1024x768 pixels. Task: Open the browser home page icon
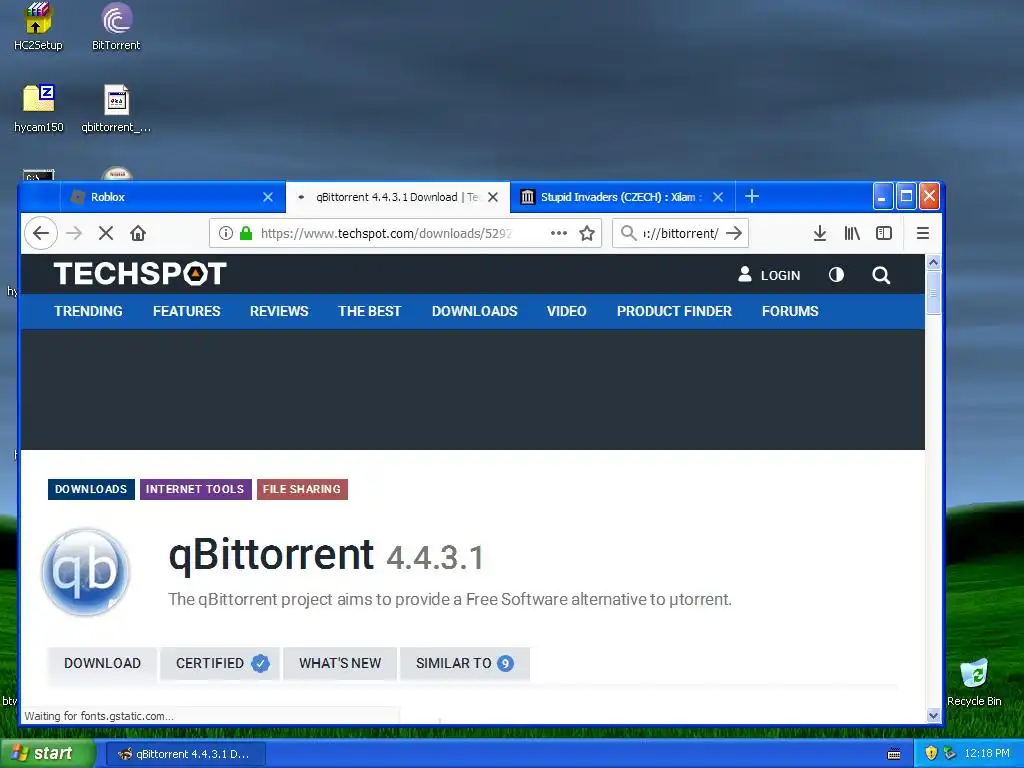pyautogui.click(x=138, y=233)
